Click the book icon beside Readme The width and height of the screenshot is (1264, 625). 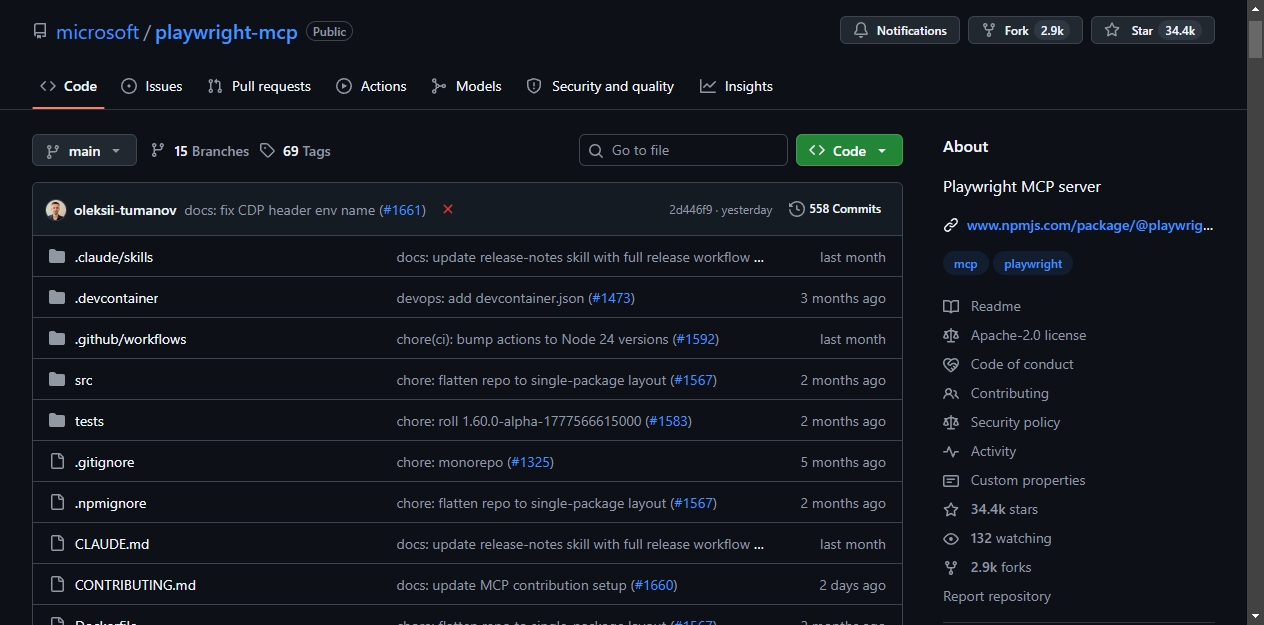pyautogui.click(x=951, y=306)
